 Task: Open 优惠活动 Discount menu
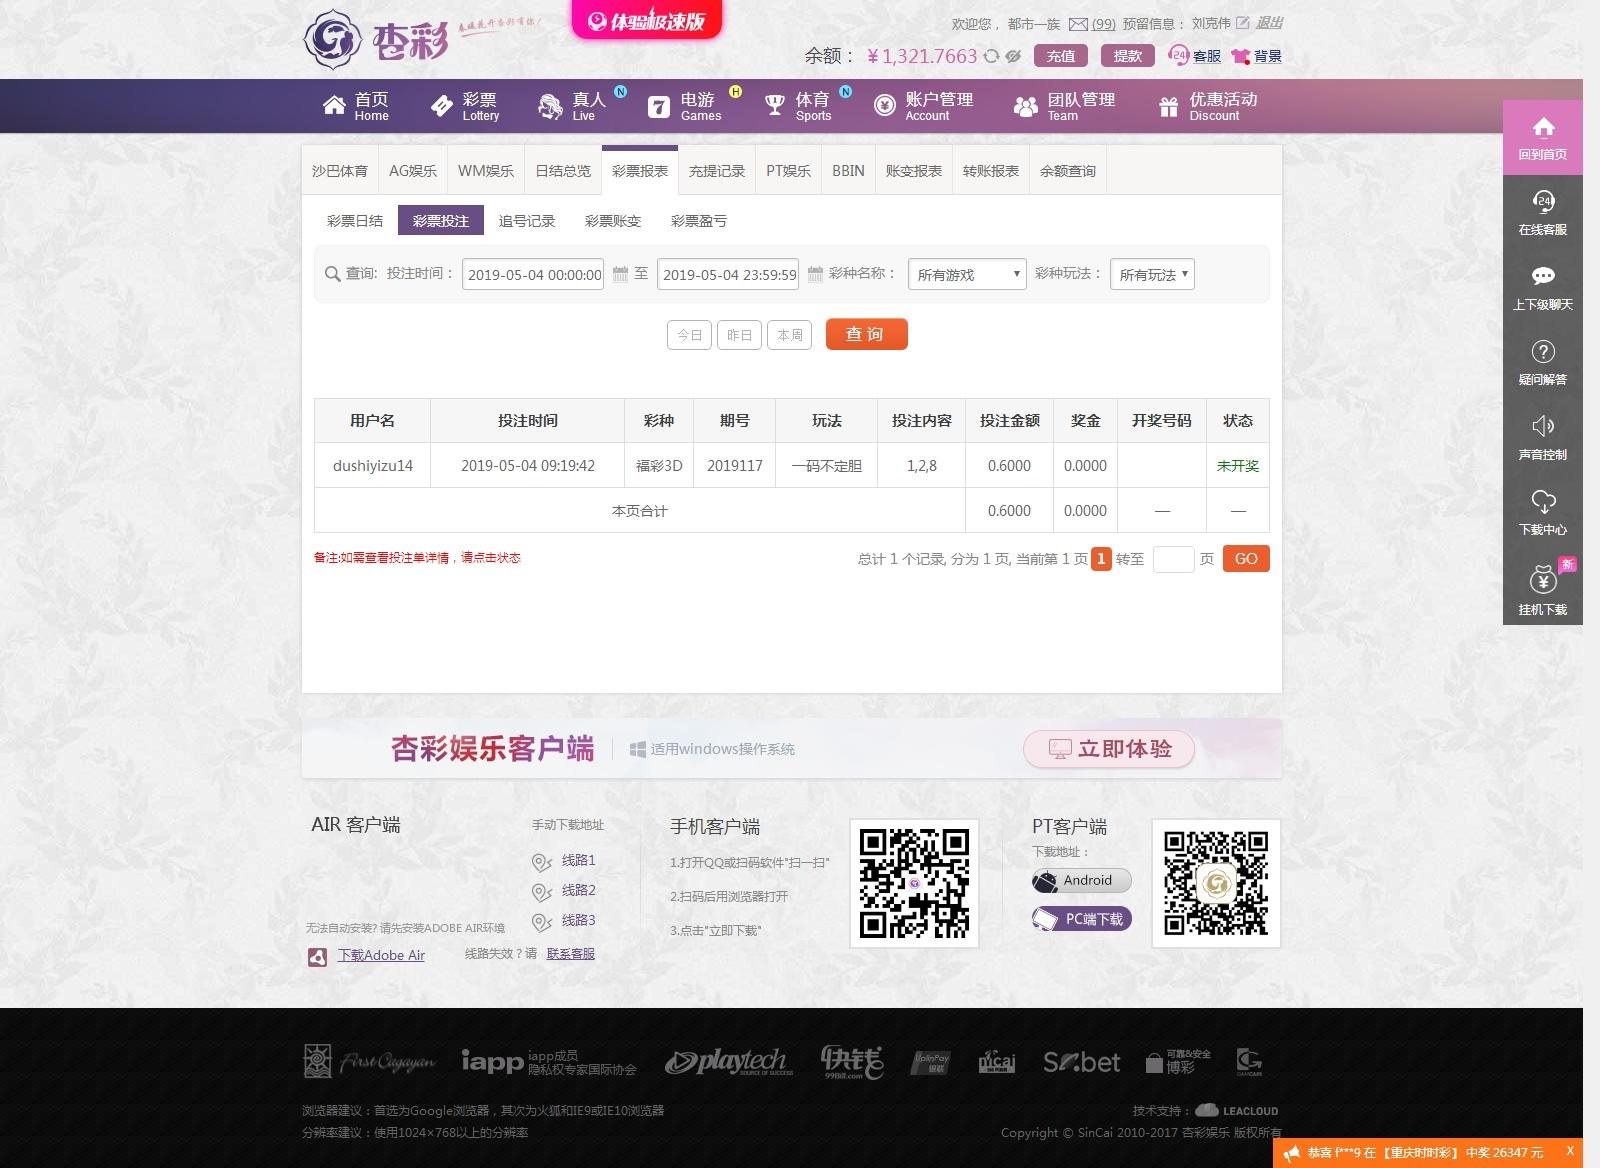click(1208, 106)
